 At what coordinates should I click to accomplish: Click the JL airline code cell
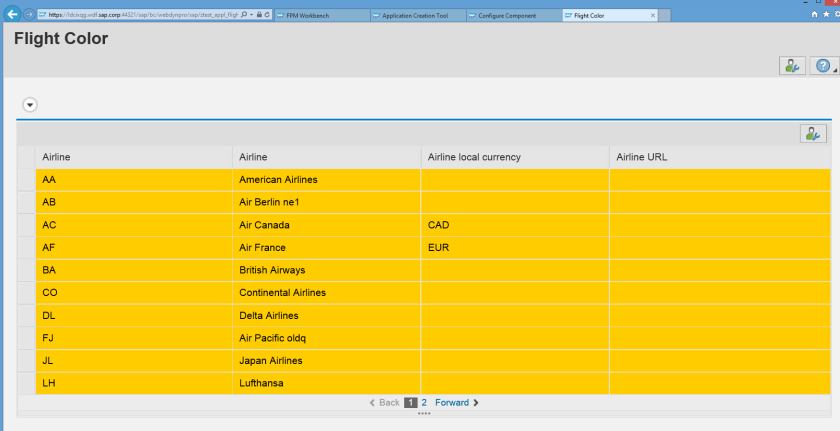[x=134, y=361]
